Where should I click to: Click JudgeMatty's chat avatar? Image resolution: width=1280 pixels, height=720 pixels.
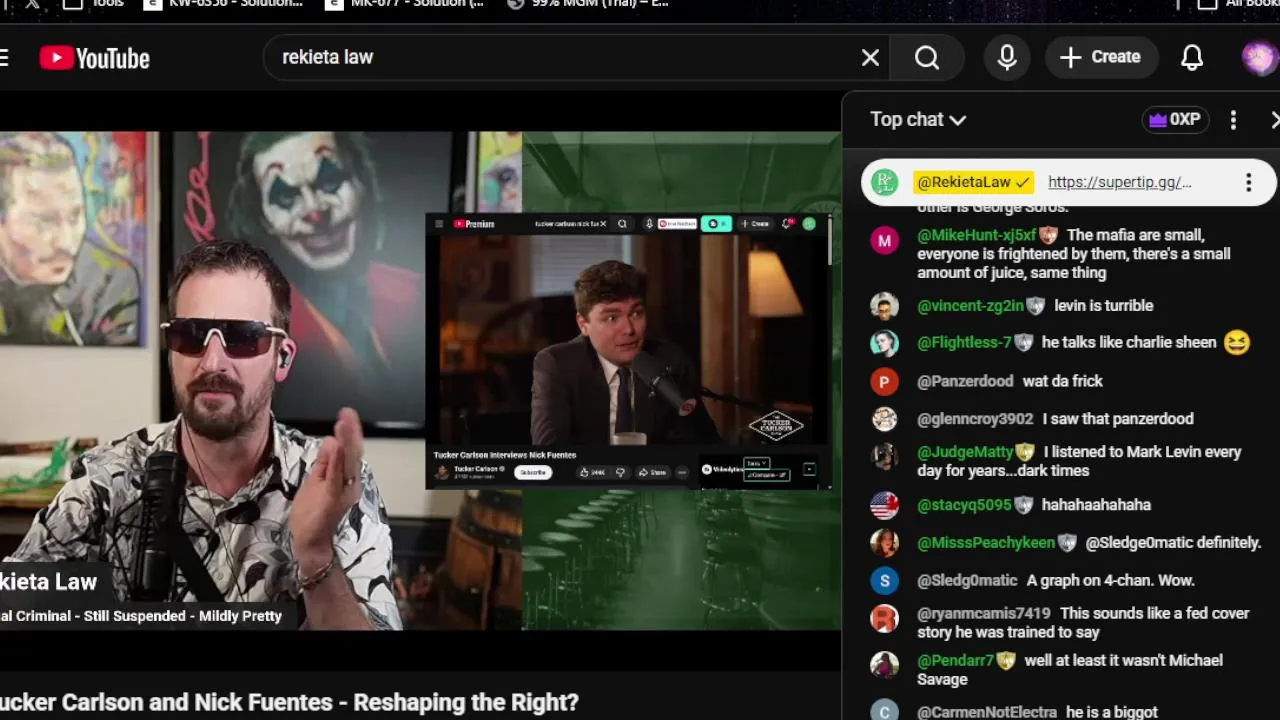click(884, 456)
